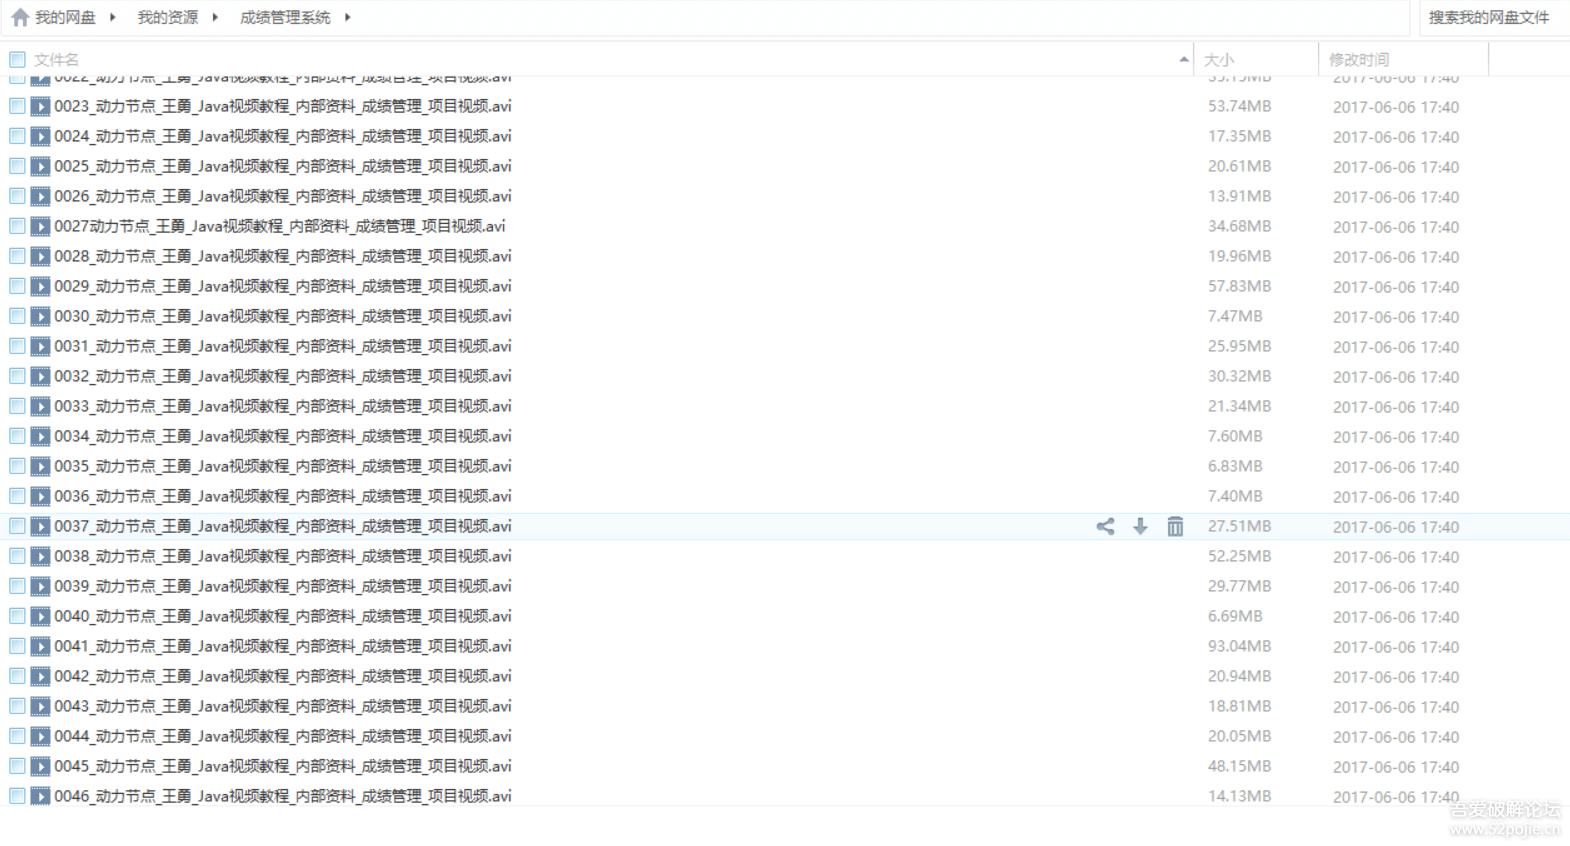
Task: Check the box for file 0046
Action: (x=17, y=795)
